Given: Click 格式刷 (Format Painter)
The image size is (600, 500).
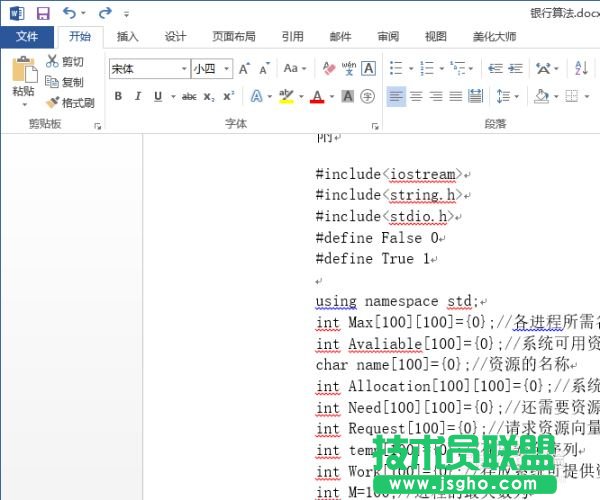Looking at the screenshot, I should pos(70,103).
